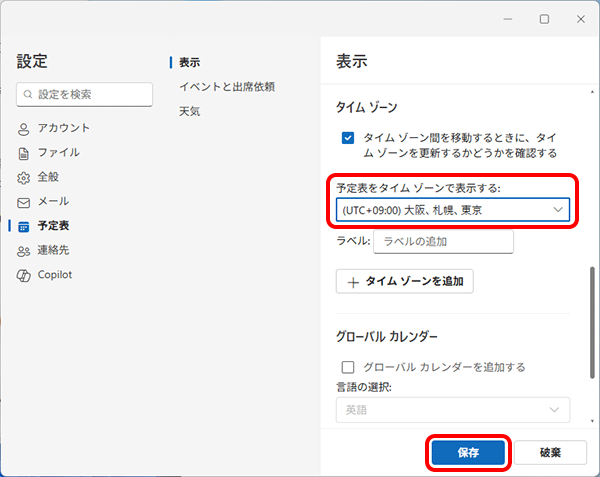Uncheck the タイムゾーン更新確認 checkbox

[x=348, y=139]
